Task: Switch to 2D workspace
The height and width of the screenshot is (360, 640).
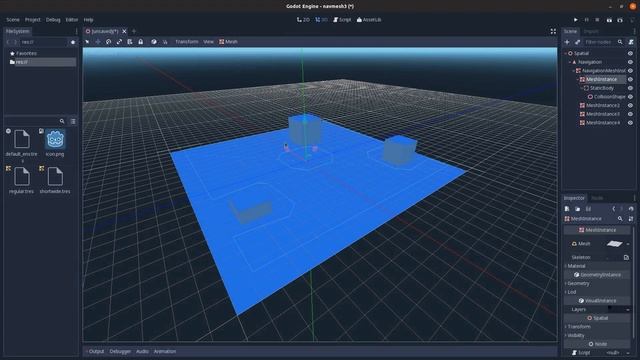Action: [303, 20]
